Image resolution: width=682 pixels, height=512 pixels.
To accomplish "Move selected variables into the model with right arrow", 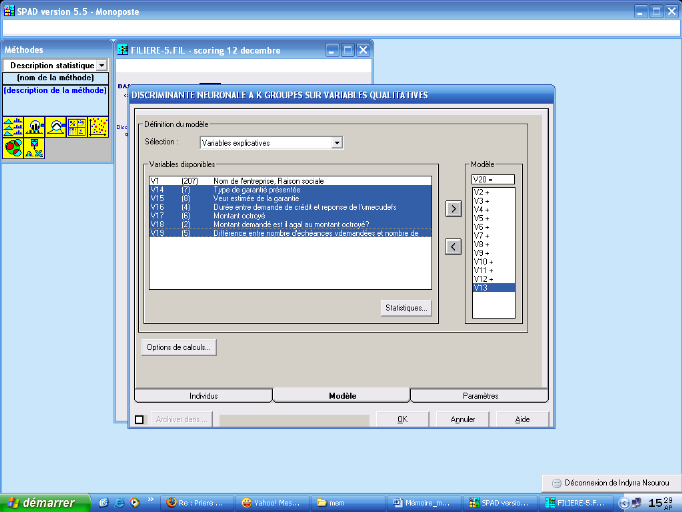I will [x=452, y=208].
